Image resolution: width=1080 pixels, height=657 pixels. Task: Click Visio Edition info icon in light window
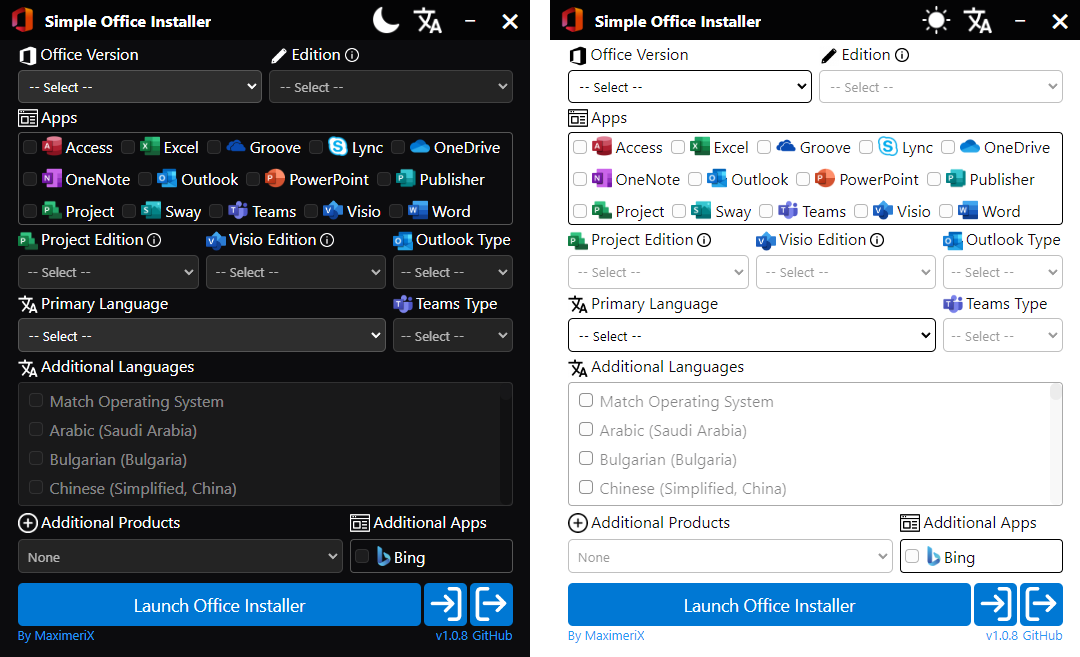[x=877, y=240]
